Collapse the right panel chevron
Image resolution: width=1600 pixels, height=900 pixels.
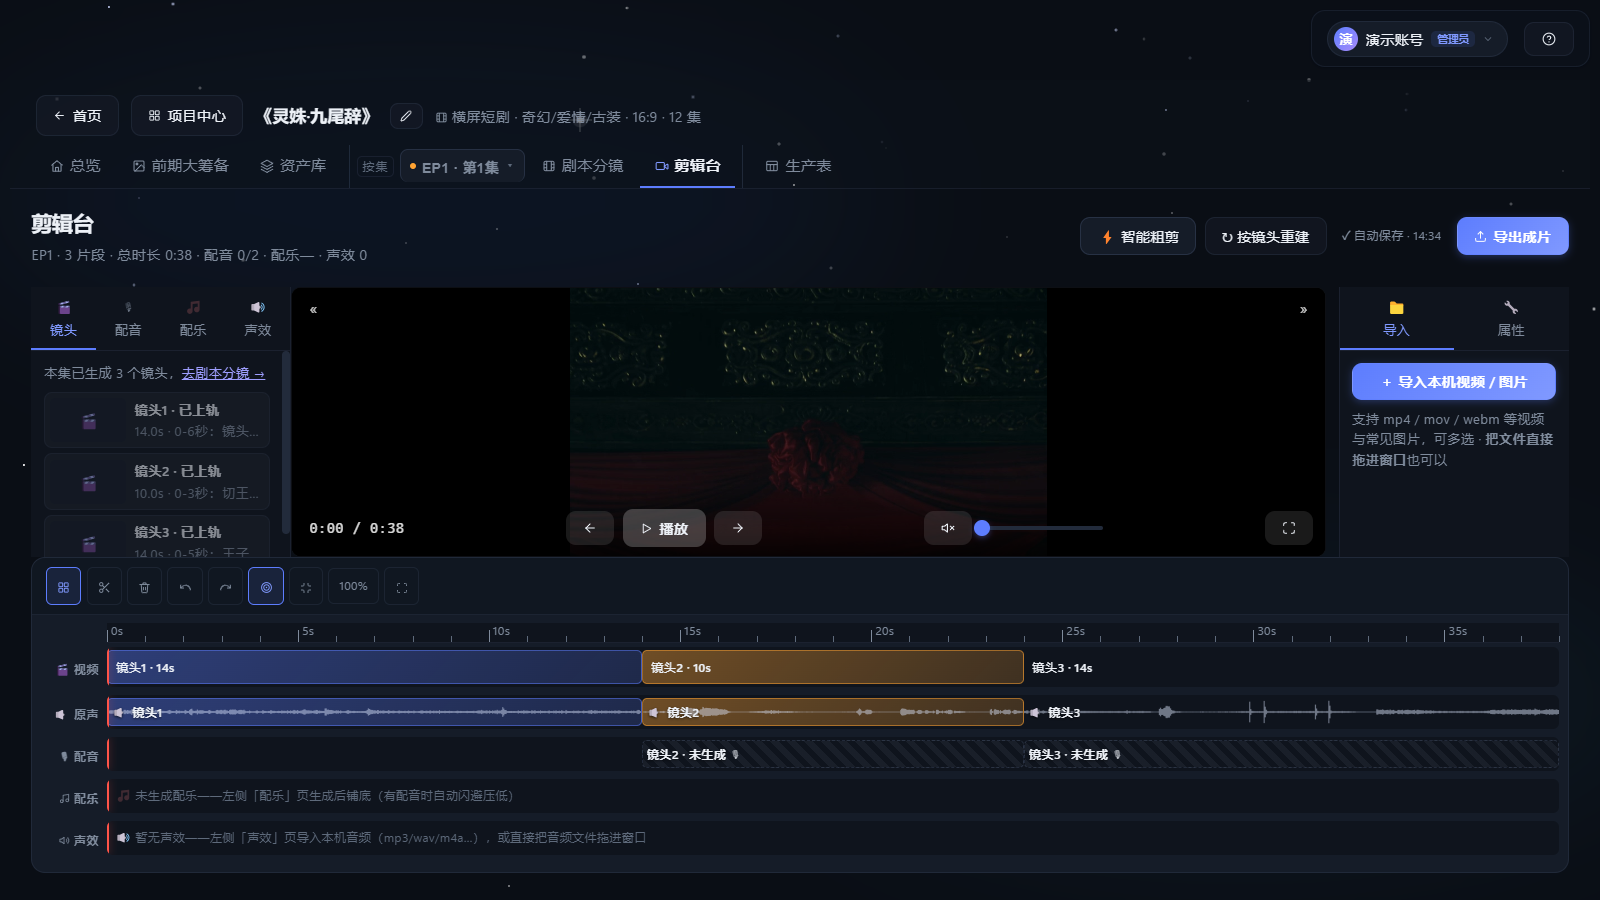point(1303,310)
